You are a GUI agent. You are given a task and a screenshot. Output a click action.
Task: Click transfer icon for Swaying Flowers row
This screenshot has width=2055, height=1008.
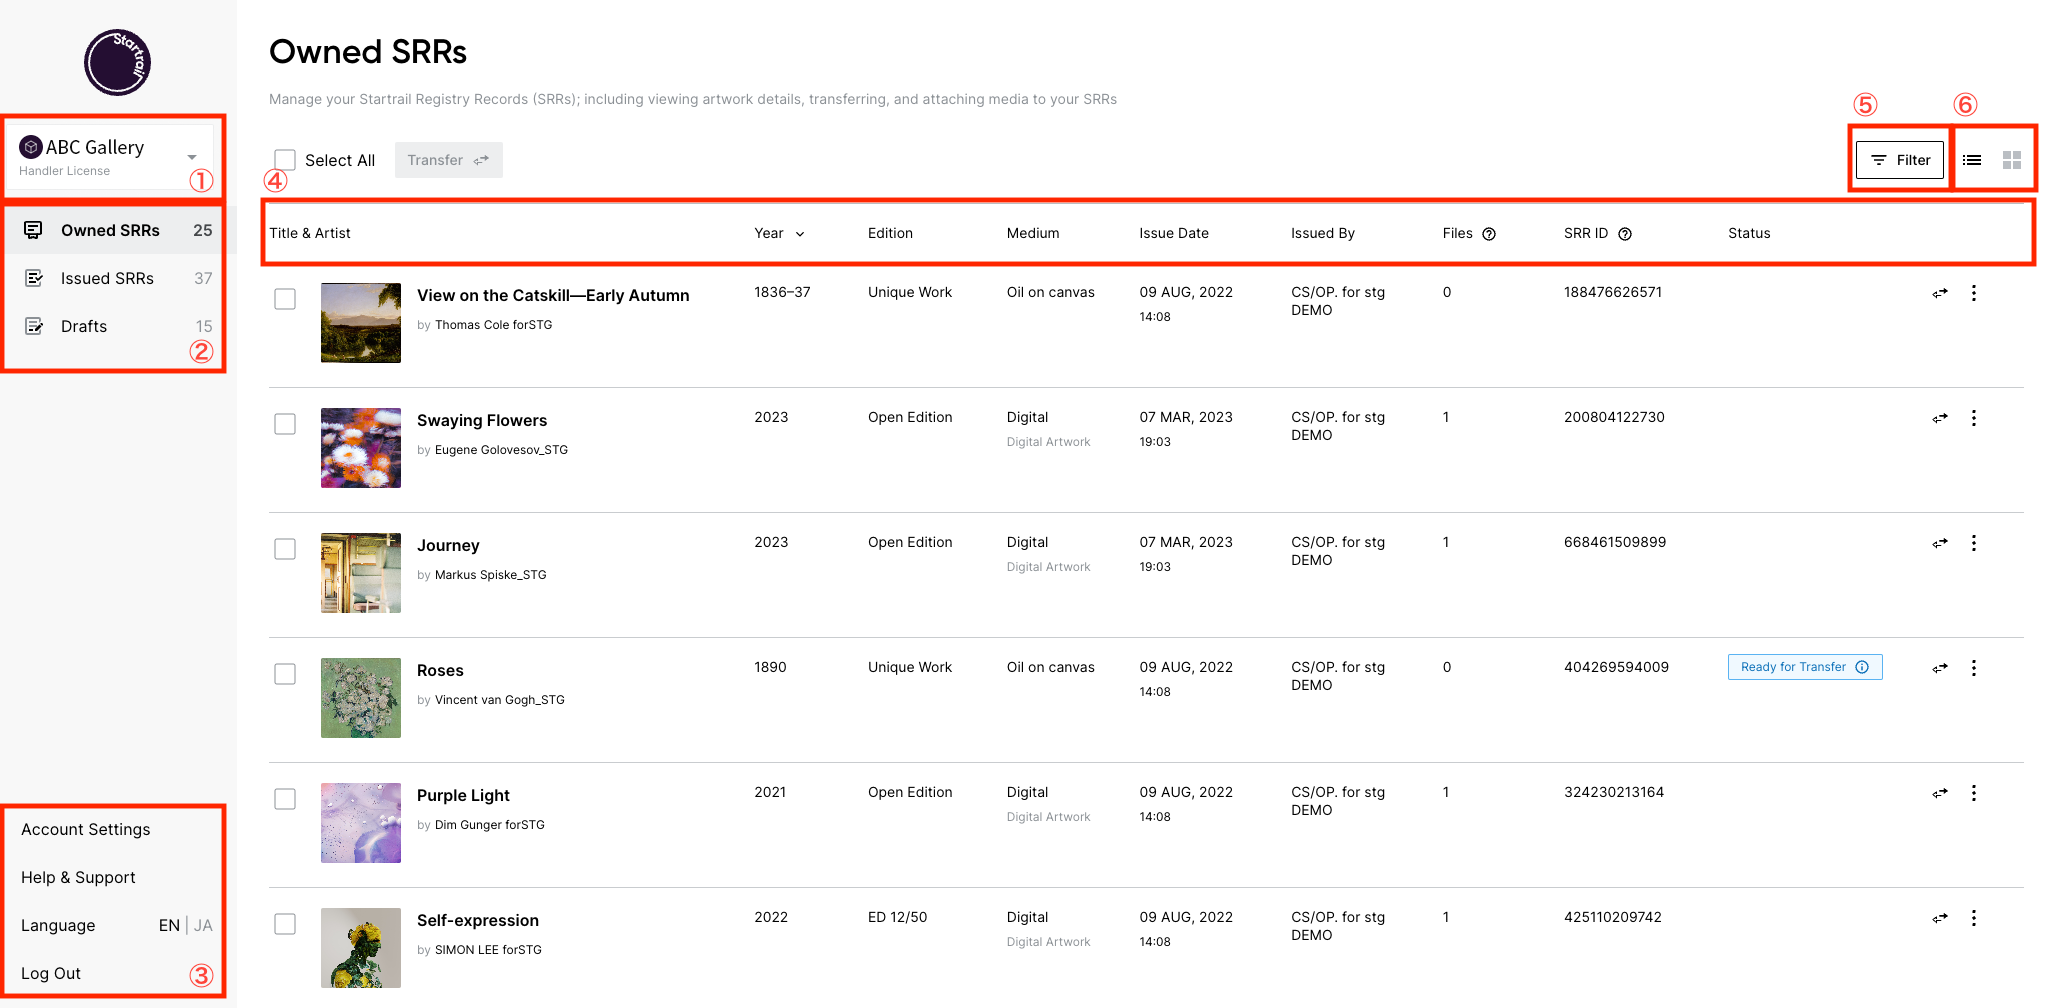pyautogui.click(x=1940, y=418)
